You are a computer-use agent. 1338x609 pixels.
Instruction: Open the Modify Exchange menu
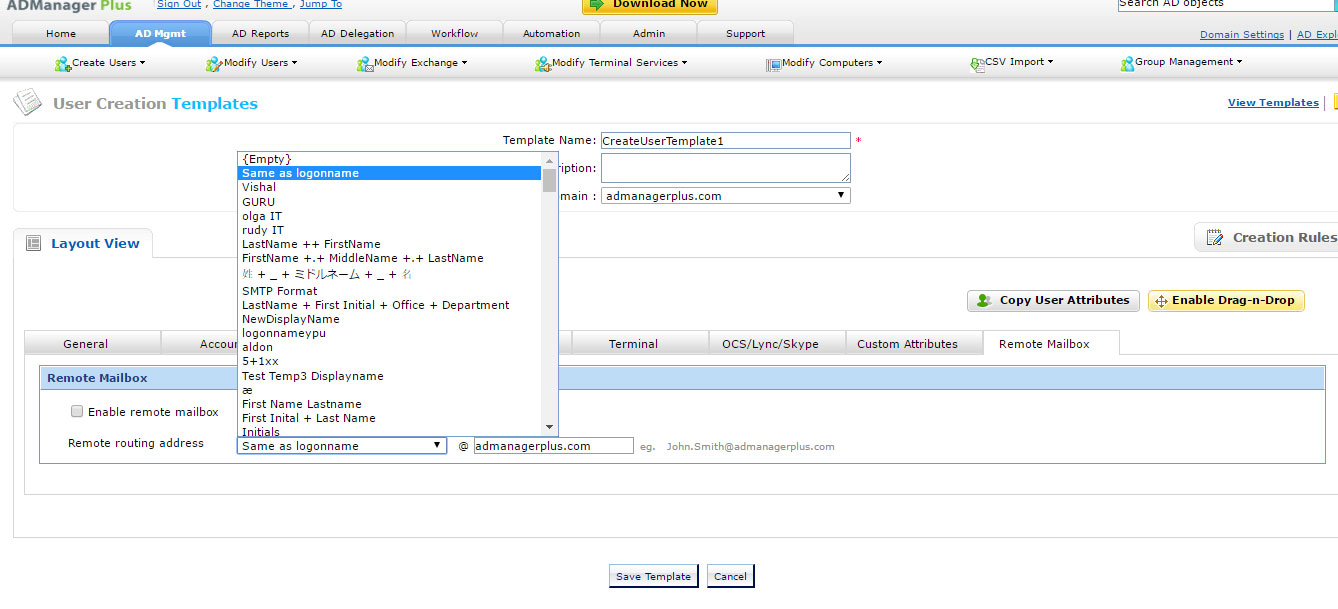[x=420, y=63]
